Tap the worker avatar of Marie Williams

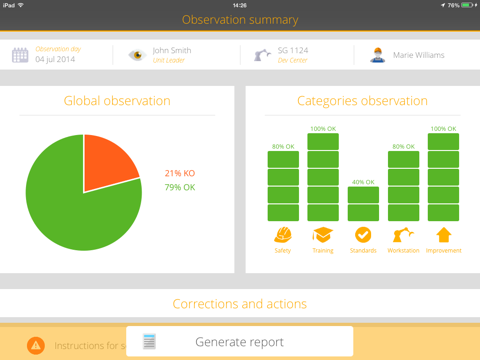(377, 55)
